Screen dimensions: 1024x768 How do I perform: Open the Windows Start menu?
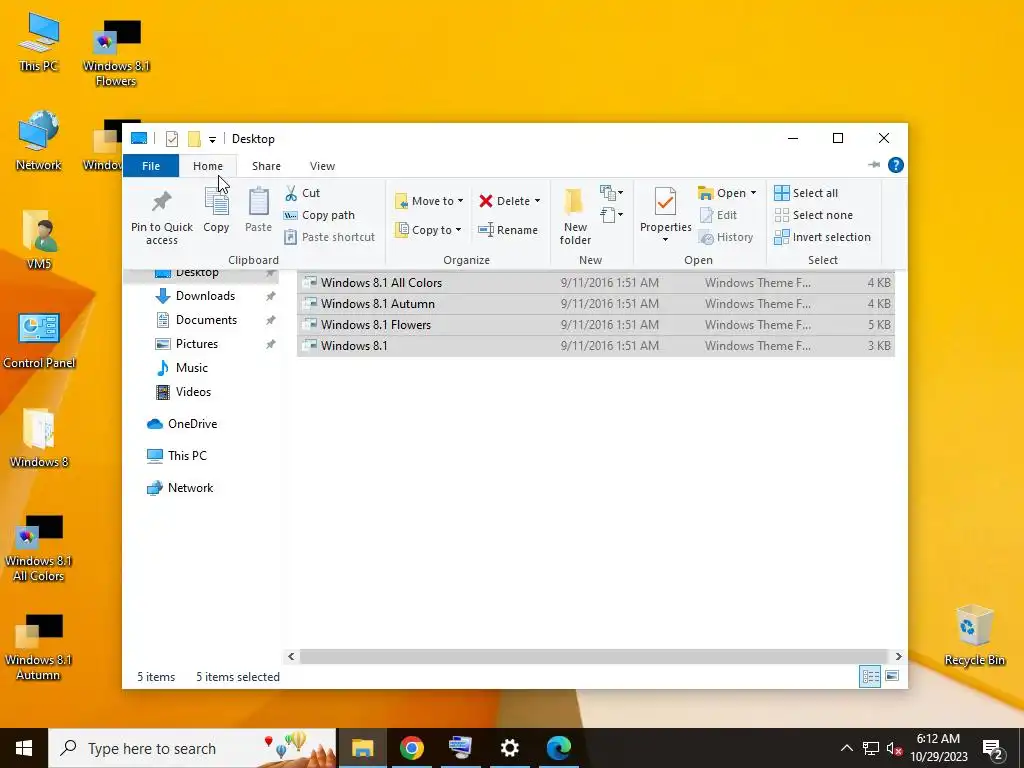click(24, 748)
